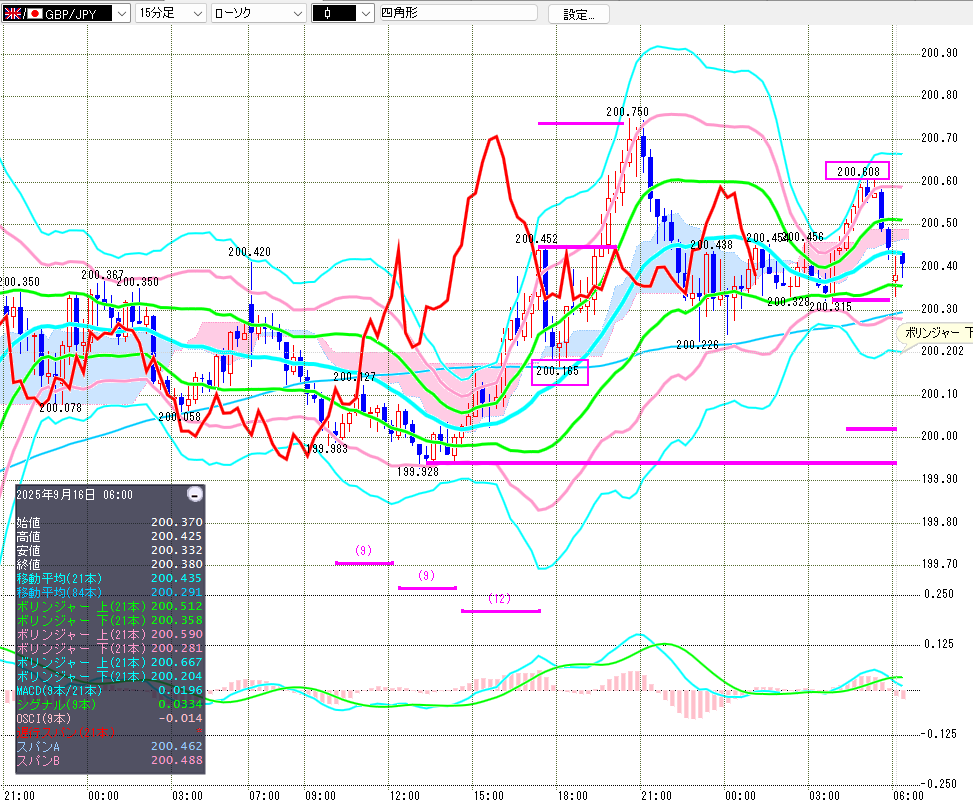Screen dimensions: 973x805
Task: Click the 始値 200.370 row
Action: pos(109,523)
